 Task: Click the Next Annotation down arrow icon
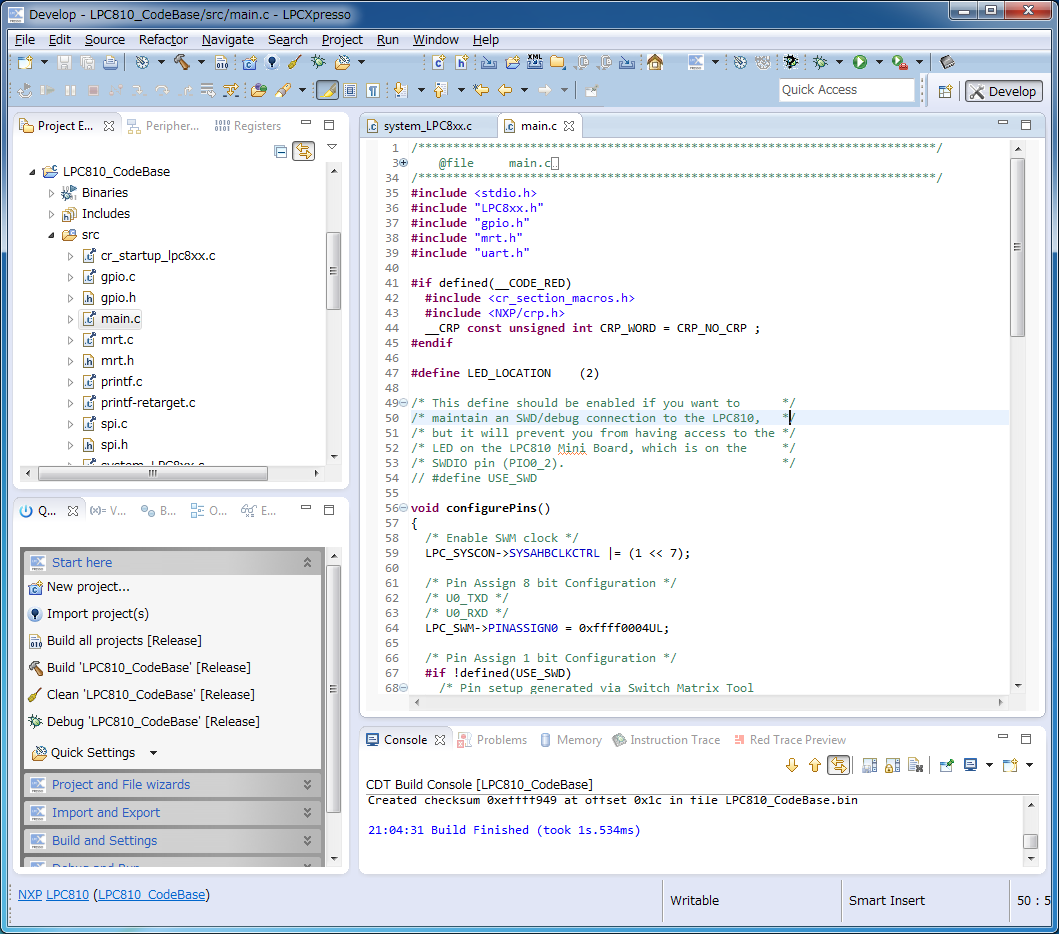click(x=400, y=90)
